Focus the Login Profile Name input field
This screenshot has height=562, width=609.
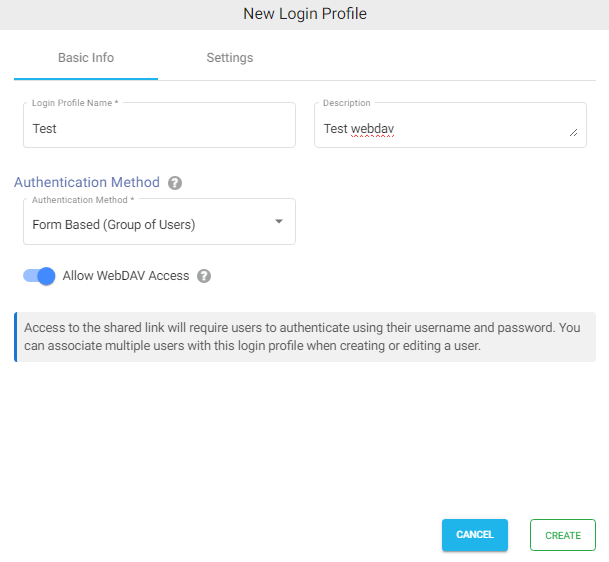(x=159, y=129)
